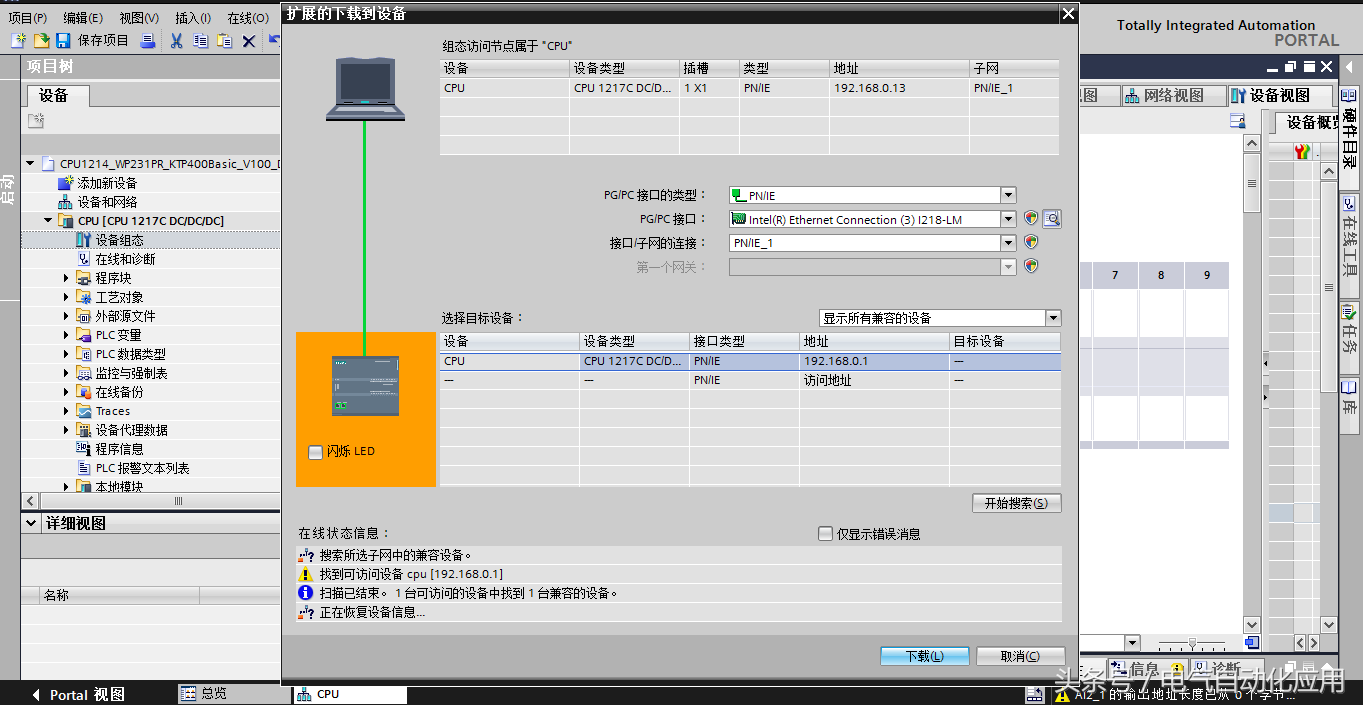Click the Save project disk icon
This screenshot has height=705, width=1363.
[63, 41]
